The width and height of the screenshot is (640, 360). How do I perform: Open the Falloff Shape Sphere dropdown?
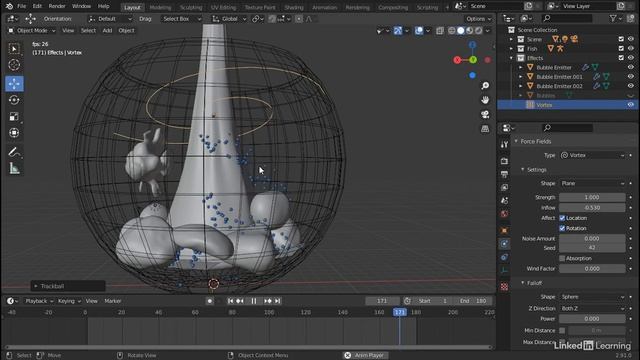[x=593, y=297]
